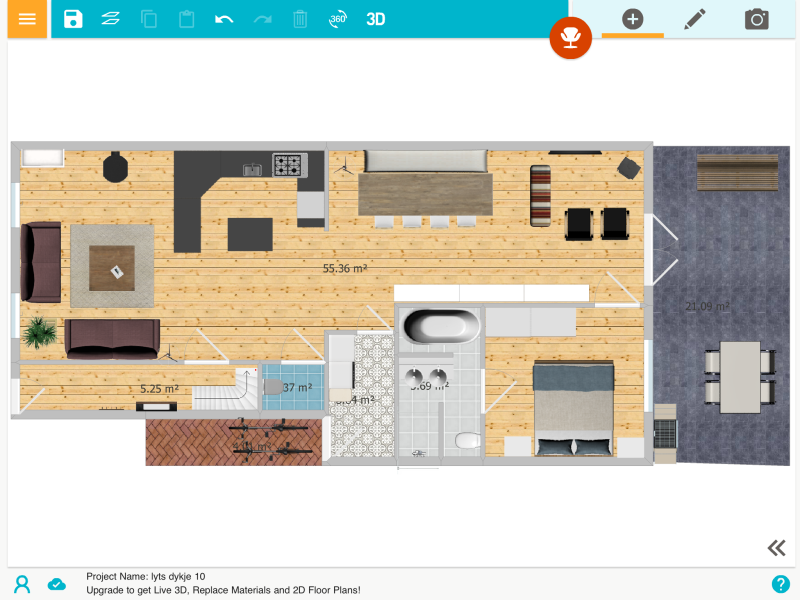Open the 360 panorama view
Image resolution: width=800 pixels, height=600 pixels.
[337, 19]
